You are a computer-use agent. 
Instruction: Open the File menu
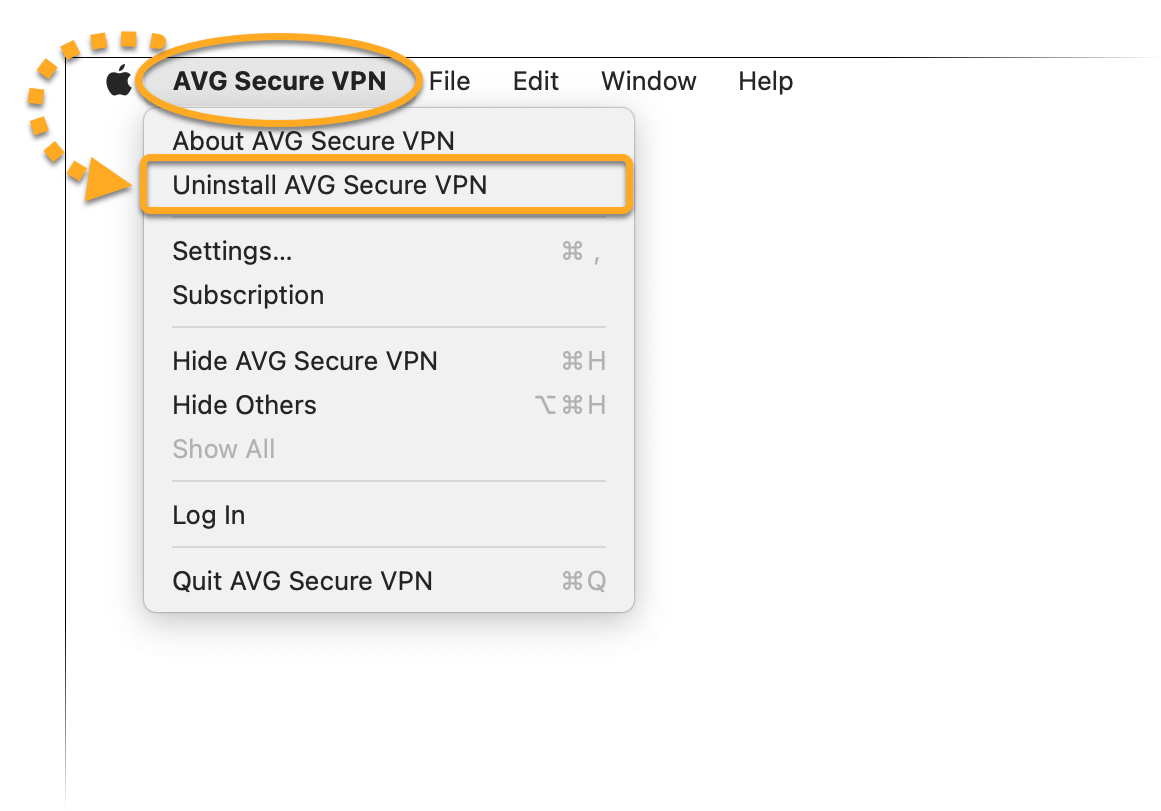(449, 82)
